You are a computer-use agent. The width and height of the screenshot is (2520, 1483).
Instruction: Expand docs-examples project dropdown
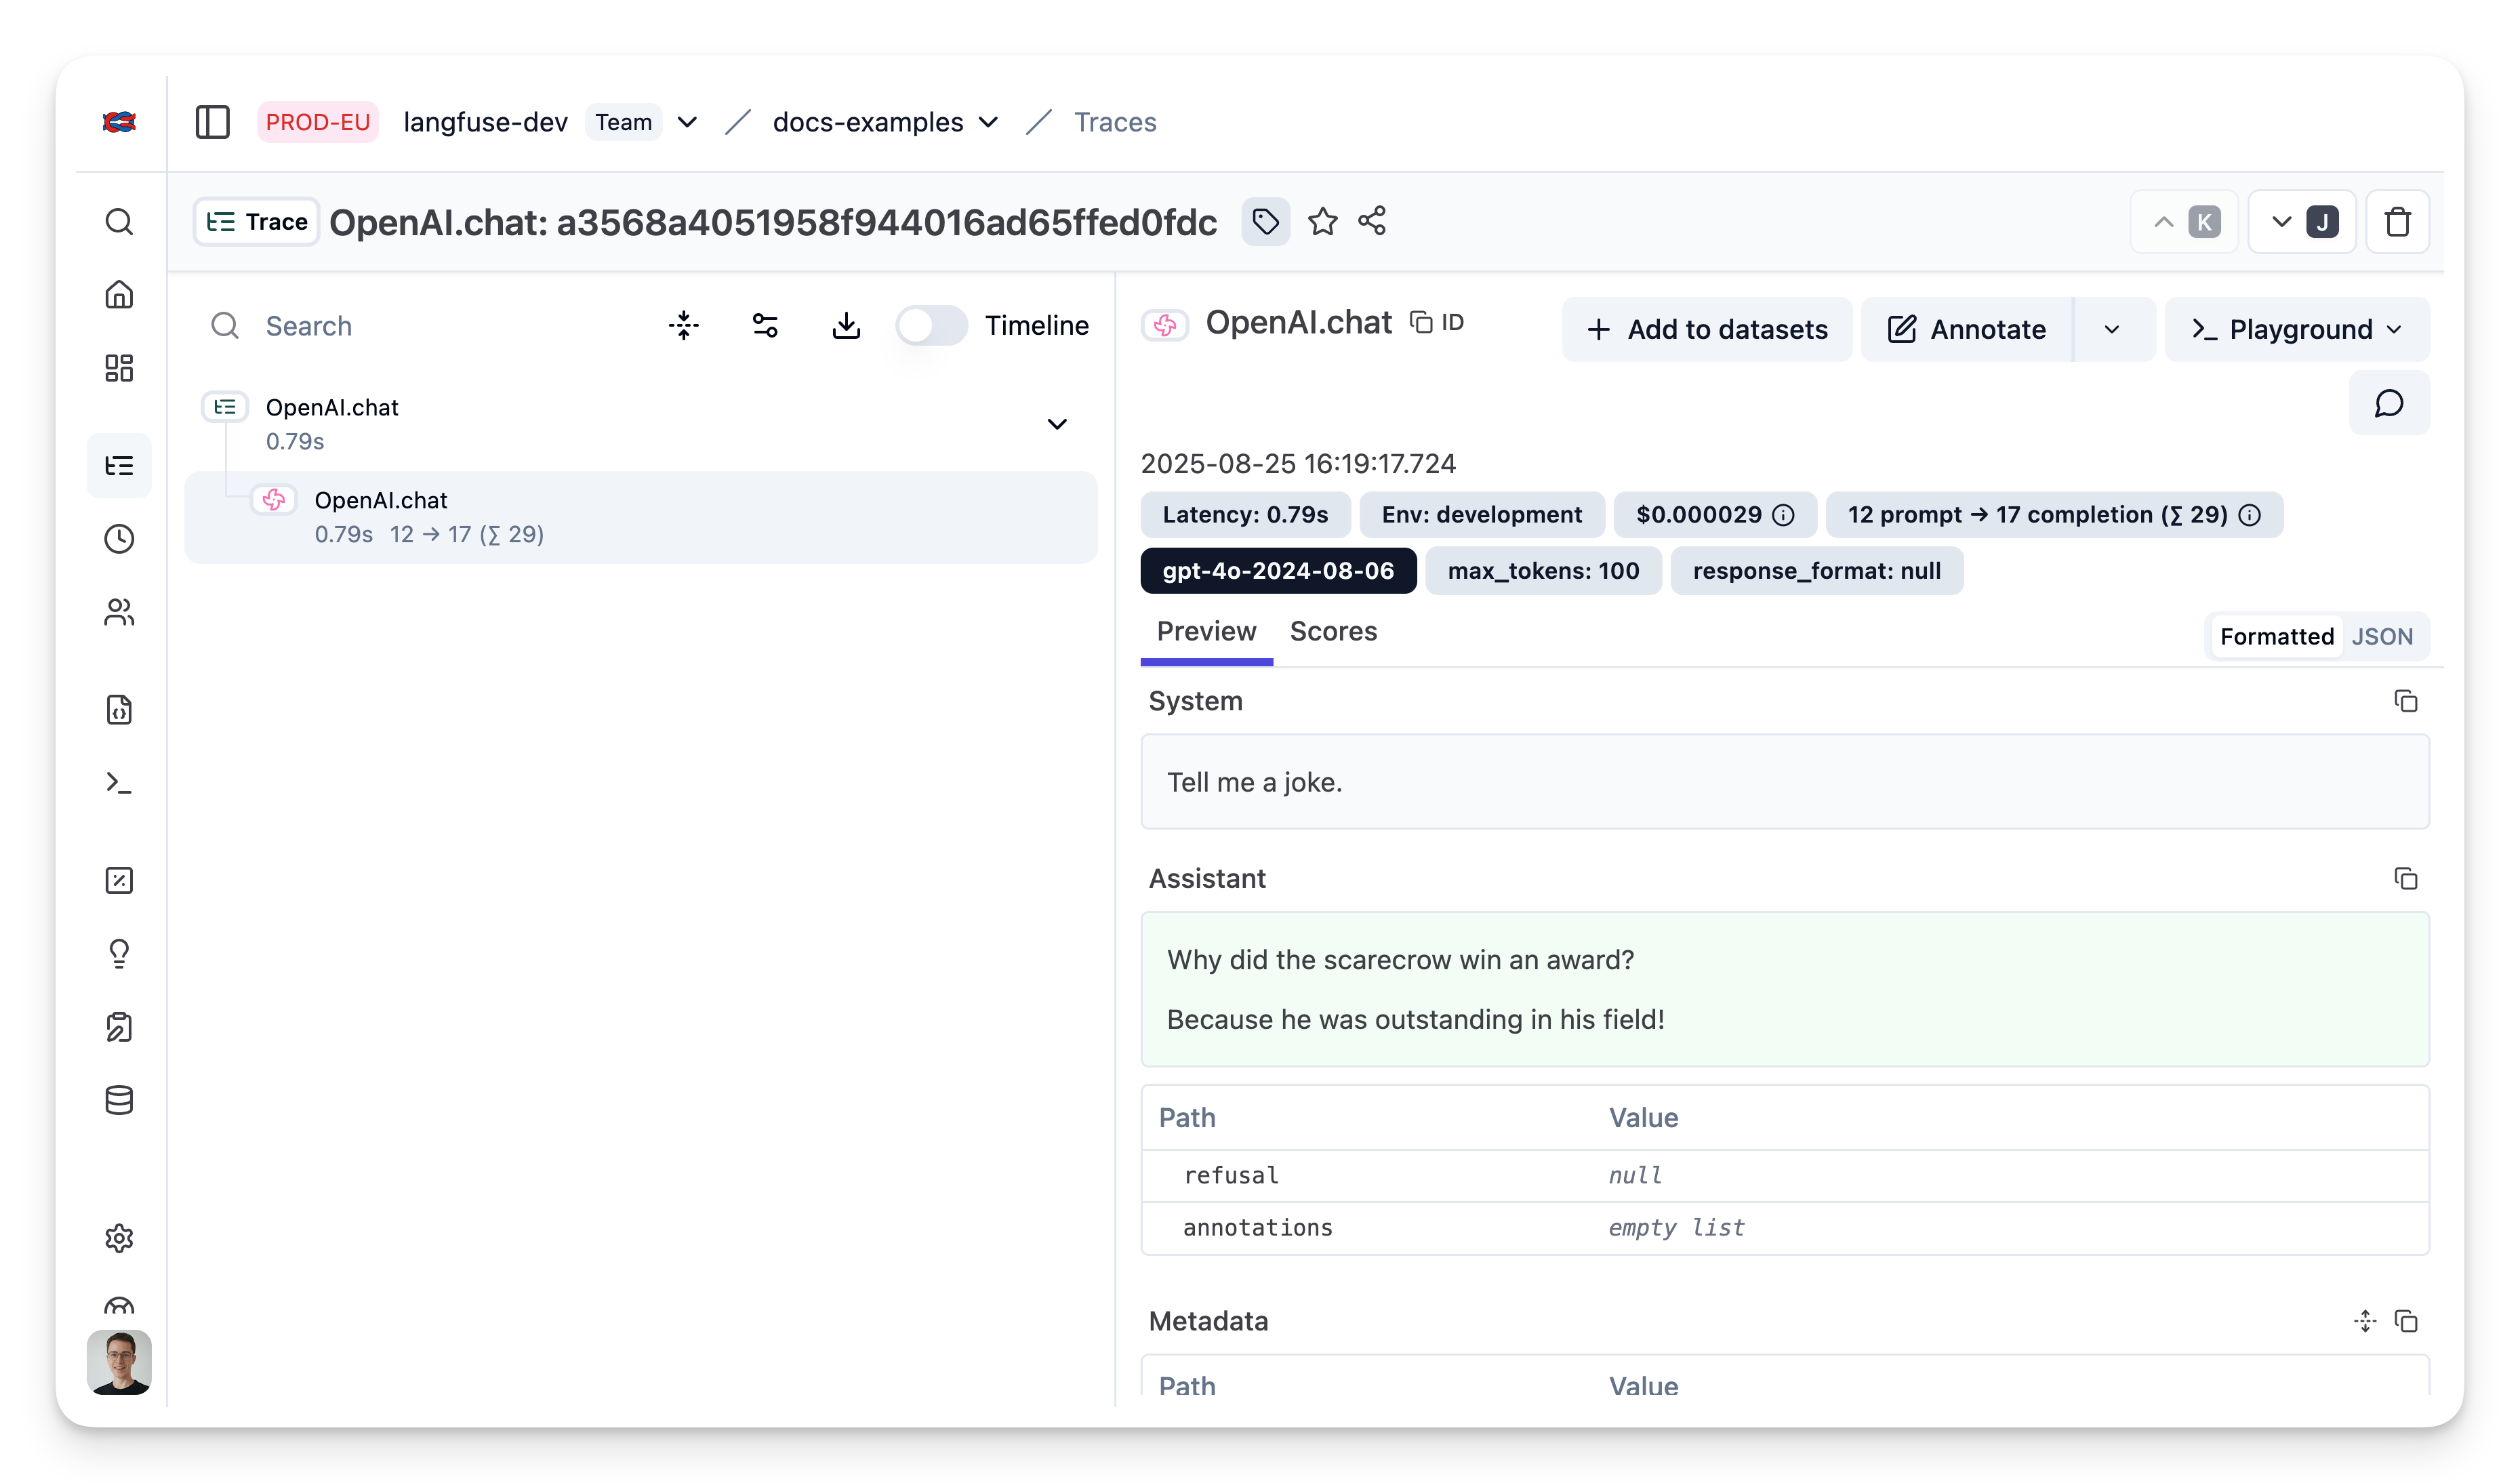pos(988,122)
